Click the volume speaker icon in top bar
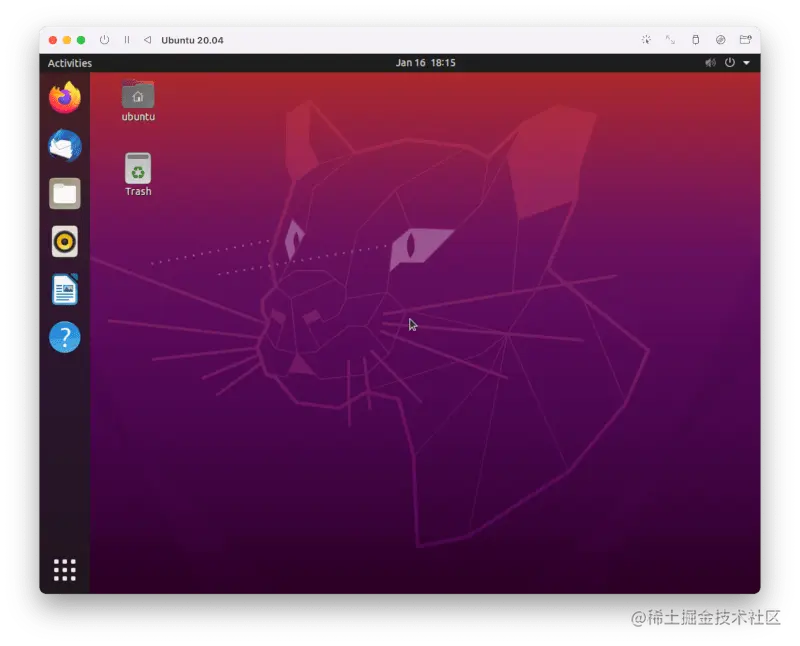The image size is (800, 646). tap(710, 63)
